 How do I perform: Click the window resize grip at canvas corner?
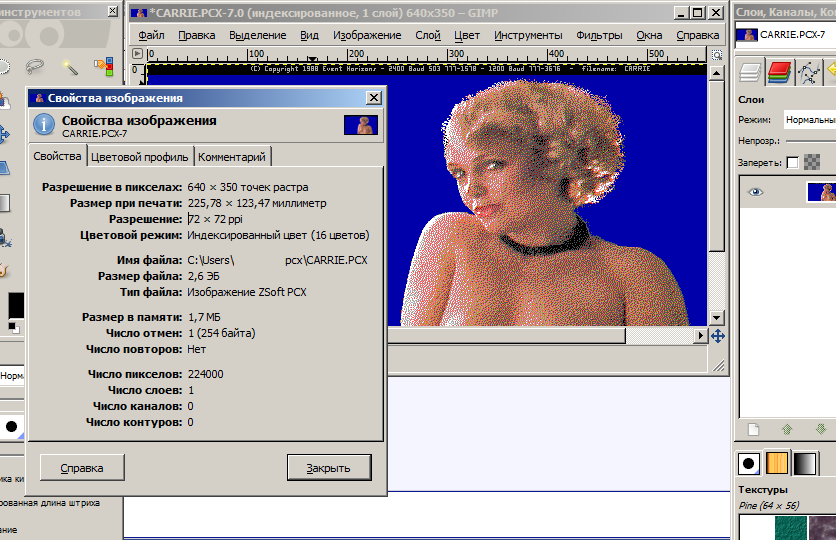(718, 365)
